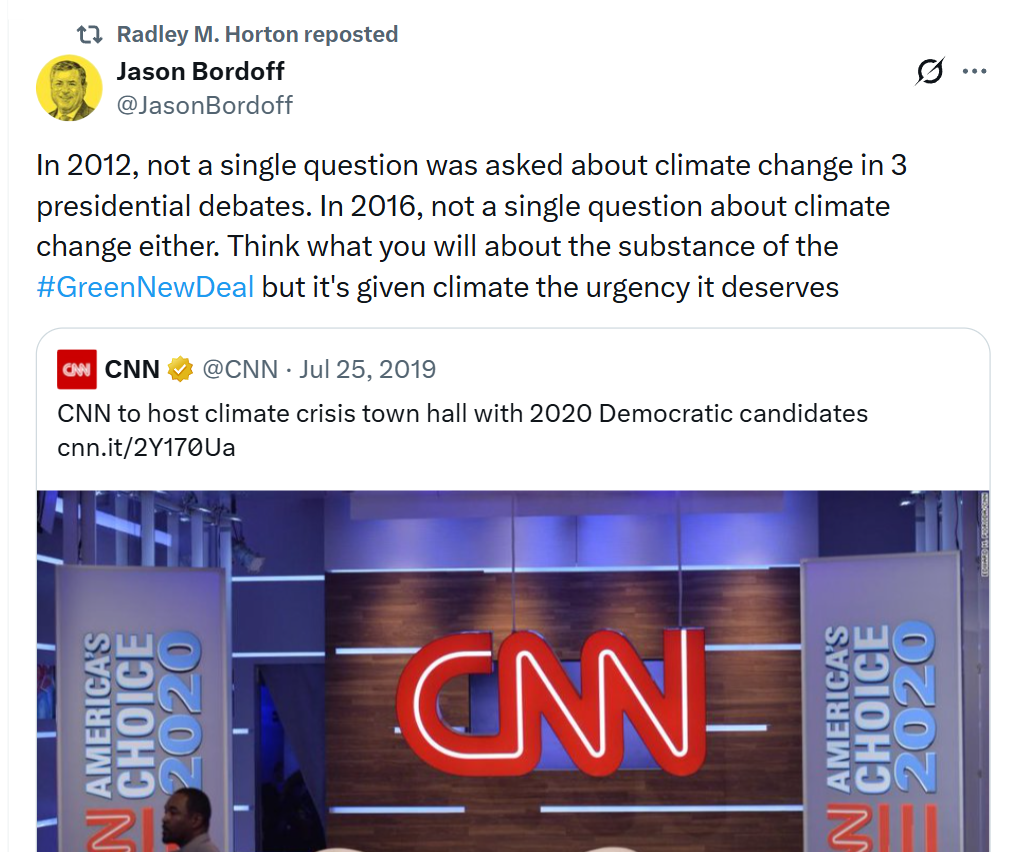Click the repost arrows icon
This screenshot has height=852, width=1011.
(90, 34)
